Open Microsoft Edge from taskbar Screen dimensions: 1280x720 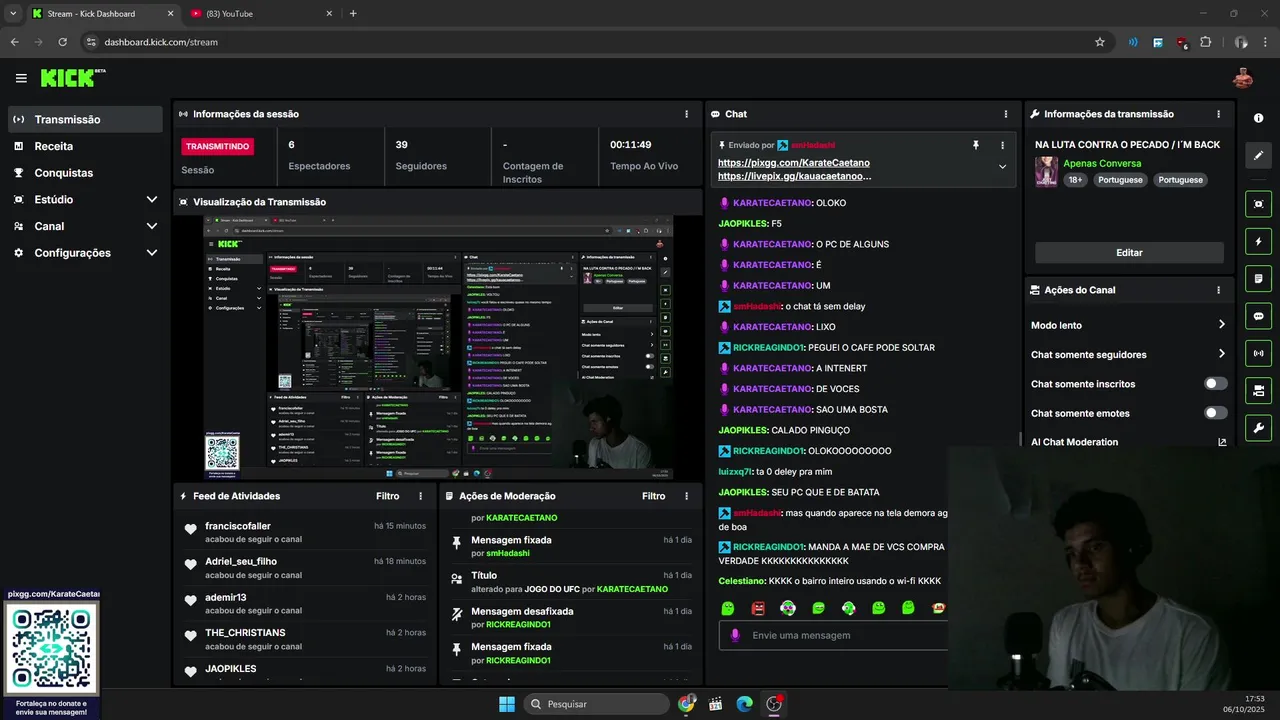tap(744, 704)
